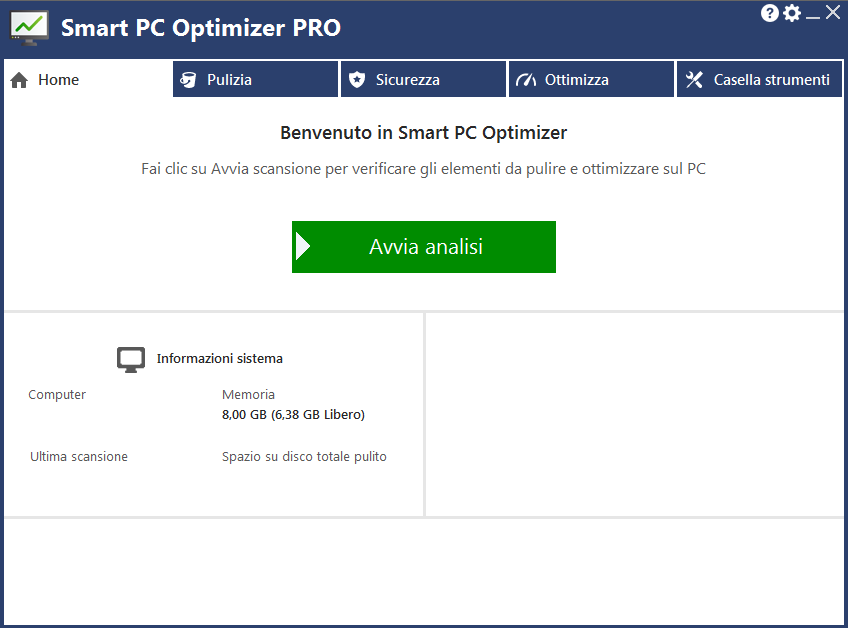
Task: Click the Fai clic su Avvia scansione instruction text
Action: 423,169
